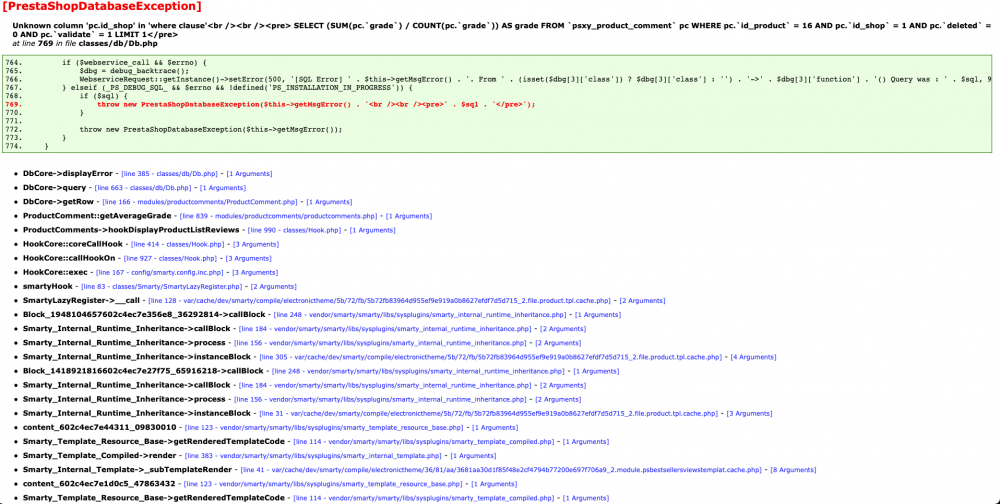Click code line 764 with $webservice_call

(x=135, y=63)
